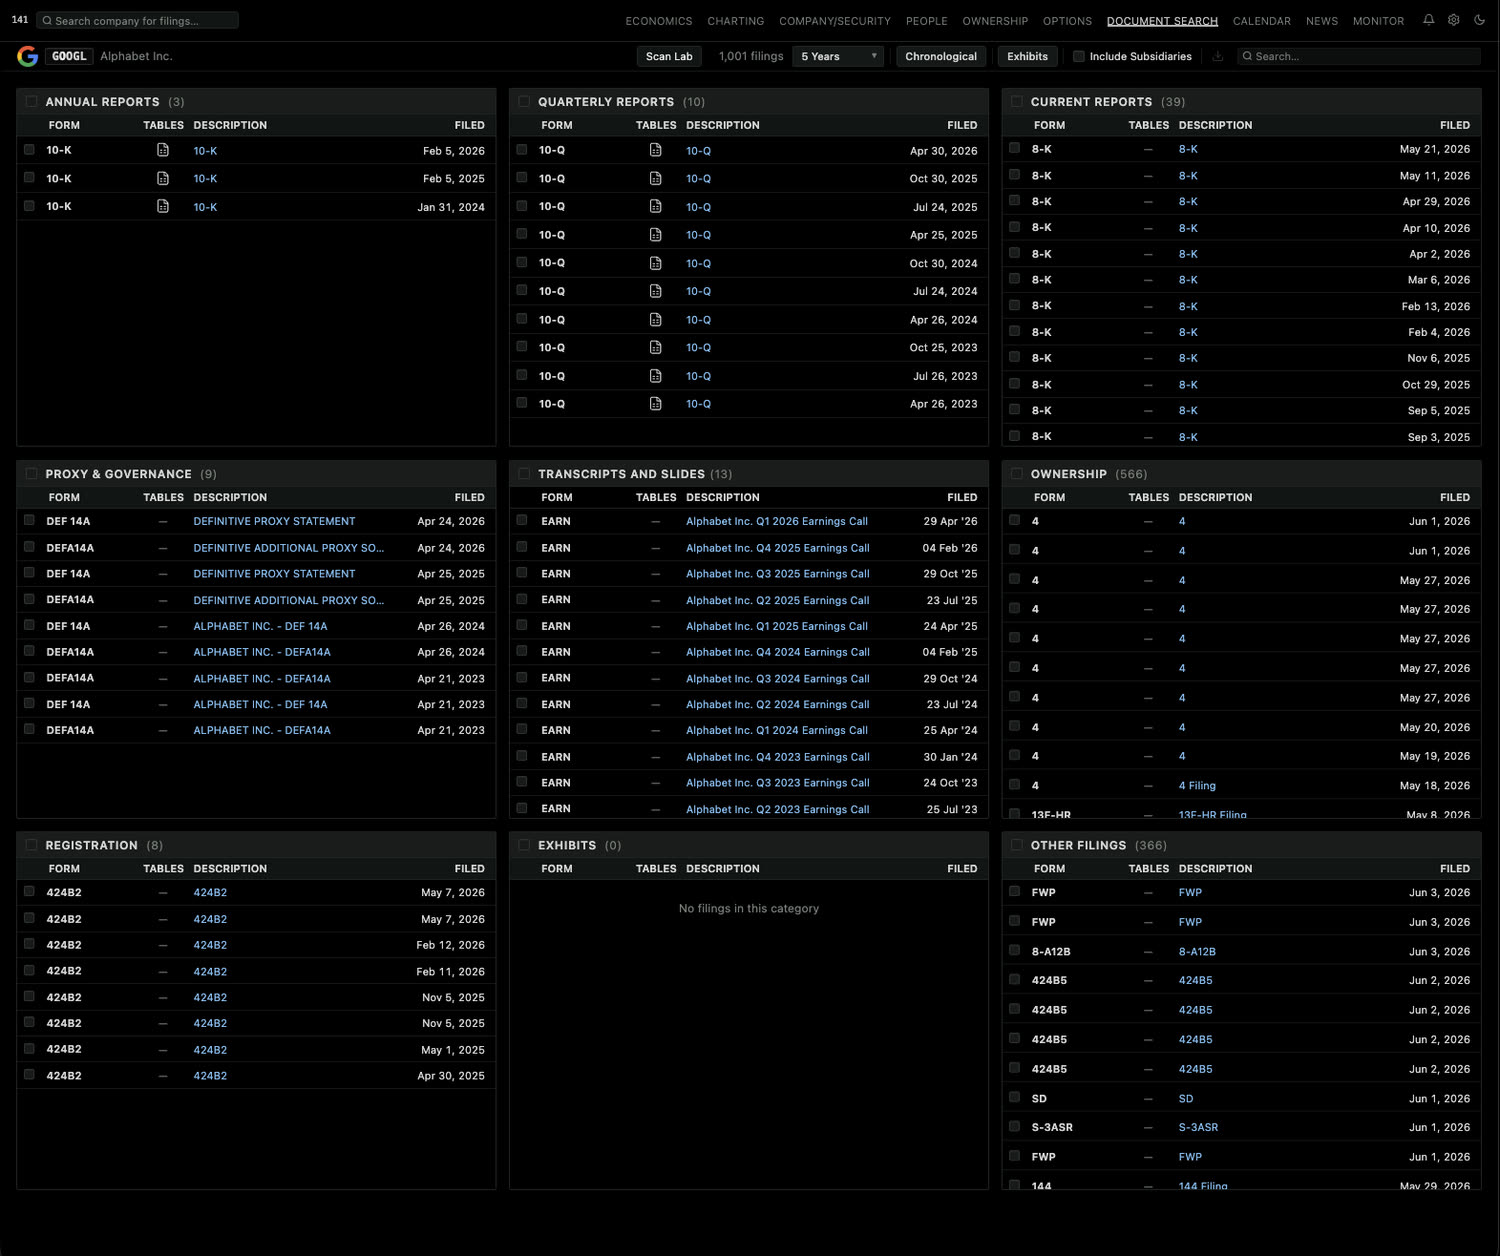Open Alphabet Inc. Q2 2023 Earnings Call link
The width and height of the screenshot is (1500, 1256).
pyautogui.click(x=778, y=809)
